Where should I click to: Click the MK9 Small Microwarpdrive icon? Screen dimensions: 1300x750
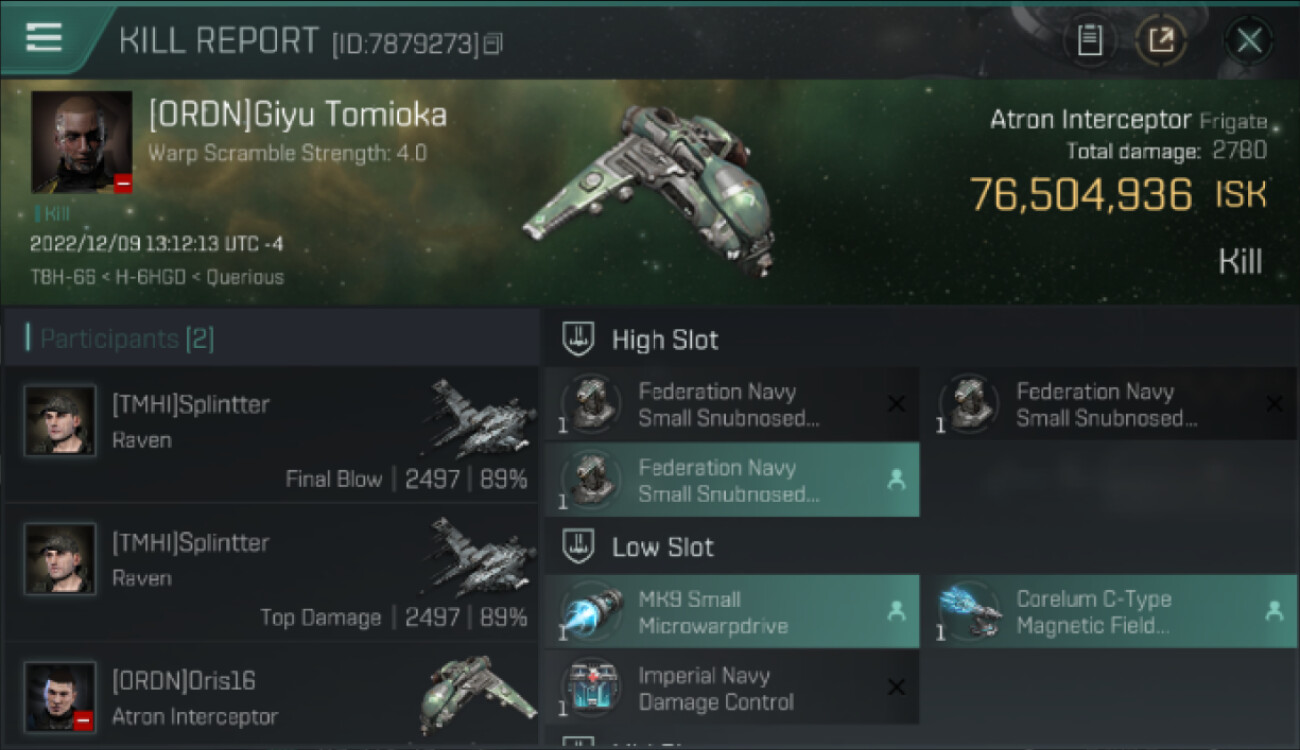[591, 612]
